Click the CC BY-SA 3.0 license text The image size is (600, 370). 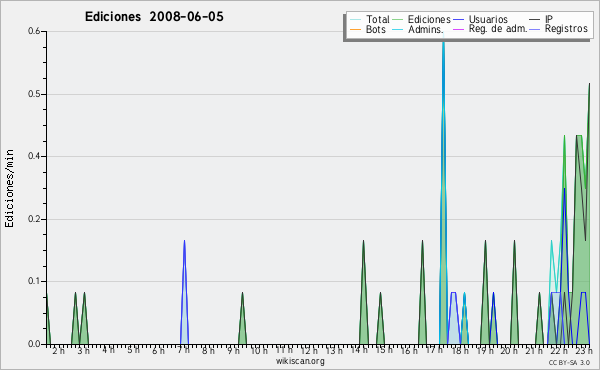click(569, 362)
